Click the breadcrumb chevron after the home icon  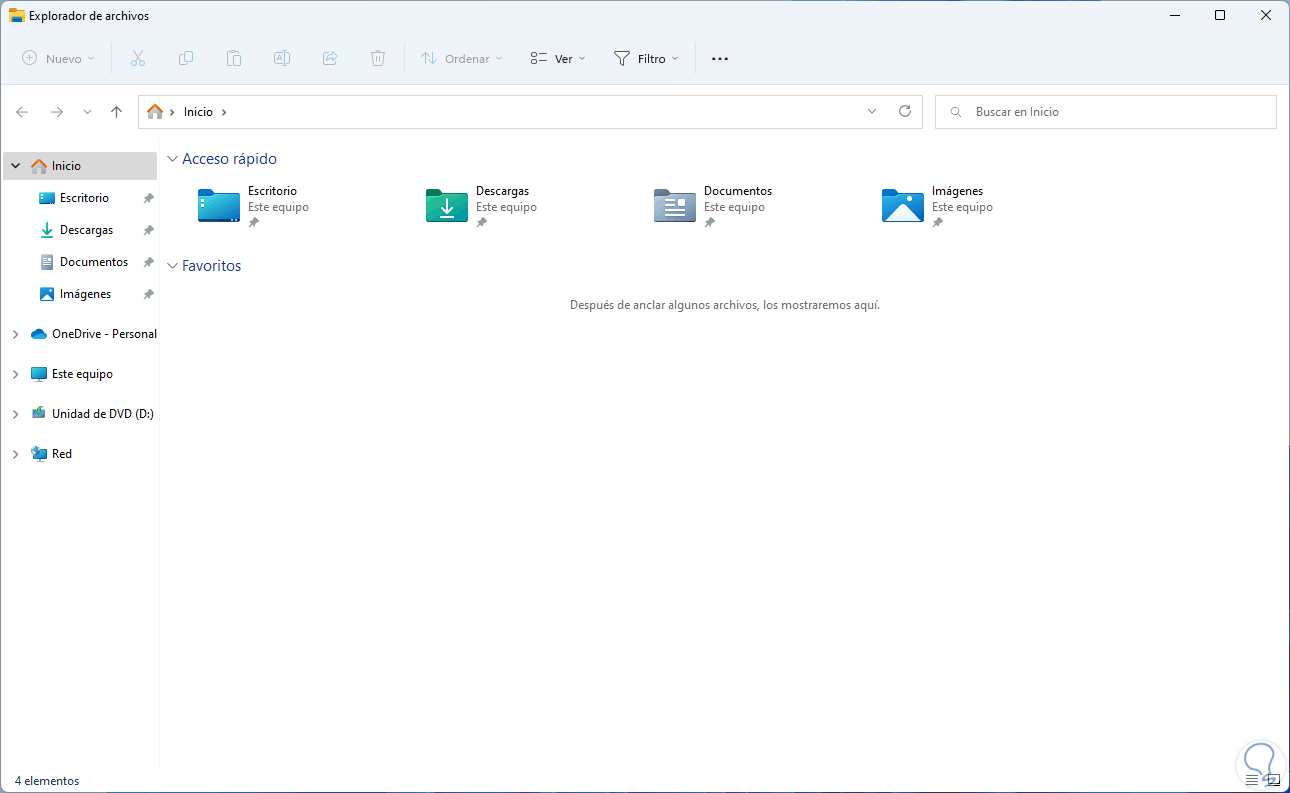pos(172,112)
